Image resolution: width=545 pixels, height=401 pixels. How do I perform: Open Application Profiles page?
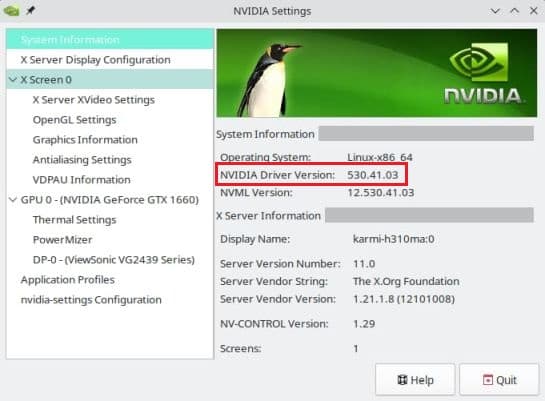coord(68,280)
